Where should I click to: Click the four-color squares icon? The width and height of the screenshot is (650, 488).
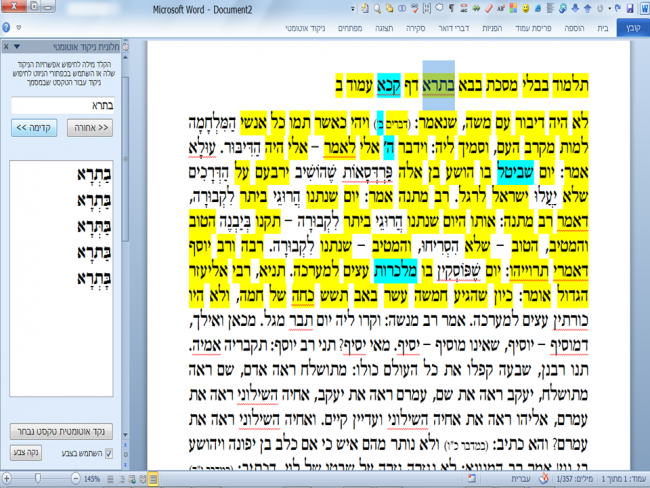coord(513,8)
